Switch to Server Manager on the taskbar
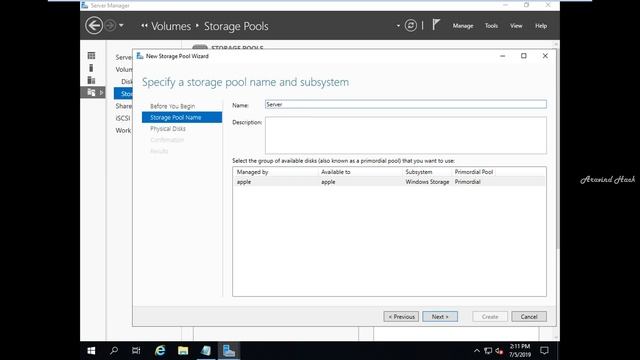The image size is (640, 360). click(229, 351)
